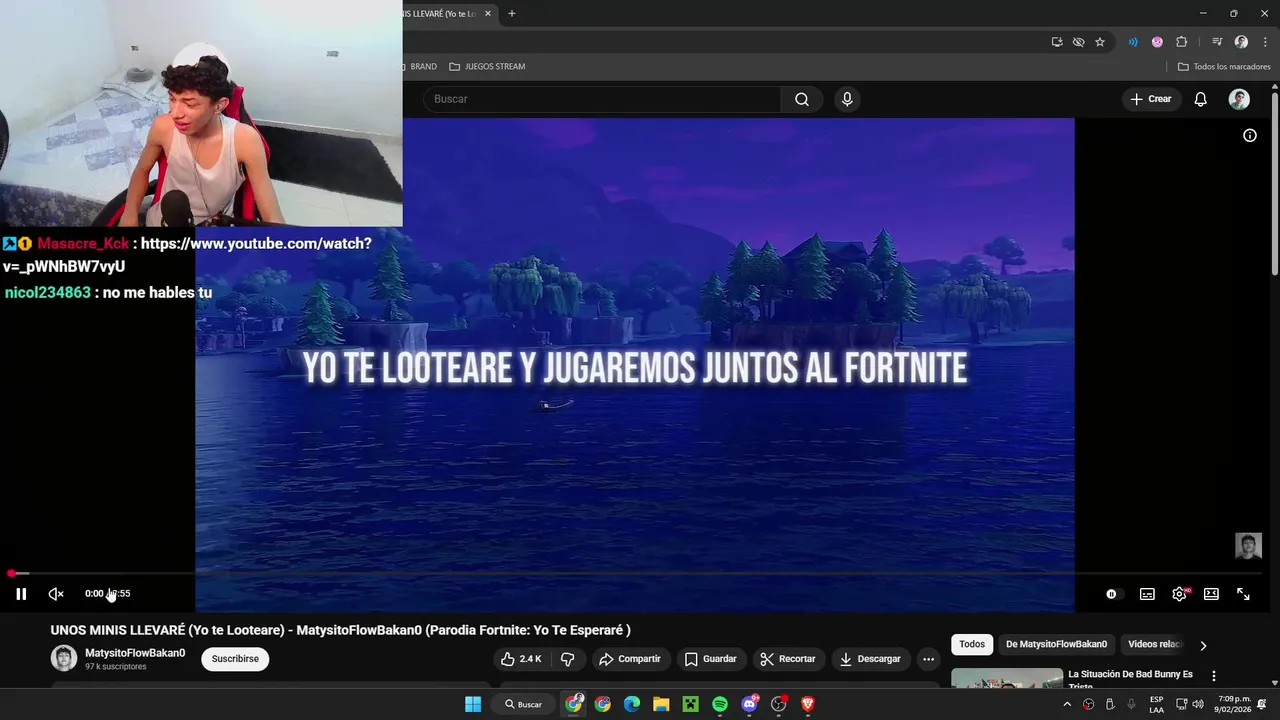Click the YouTube search field
The width and height of the screenshot is (1280, 720).
[x=602, y=99]
